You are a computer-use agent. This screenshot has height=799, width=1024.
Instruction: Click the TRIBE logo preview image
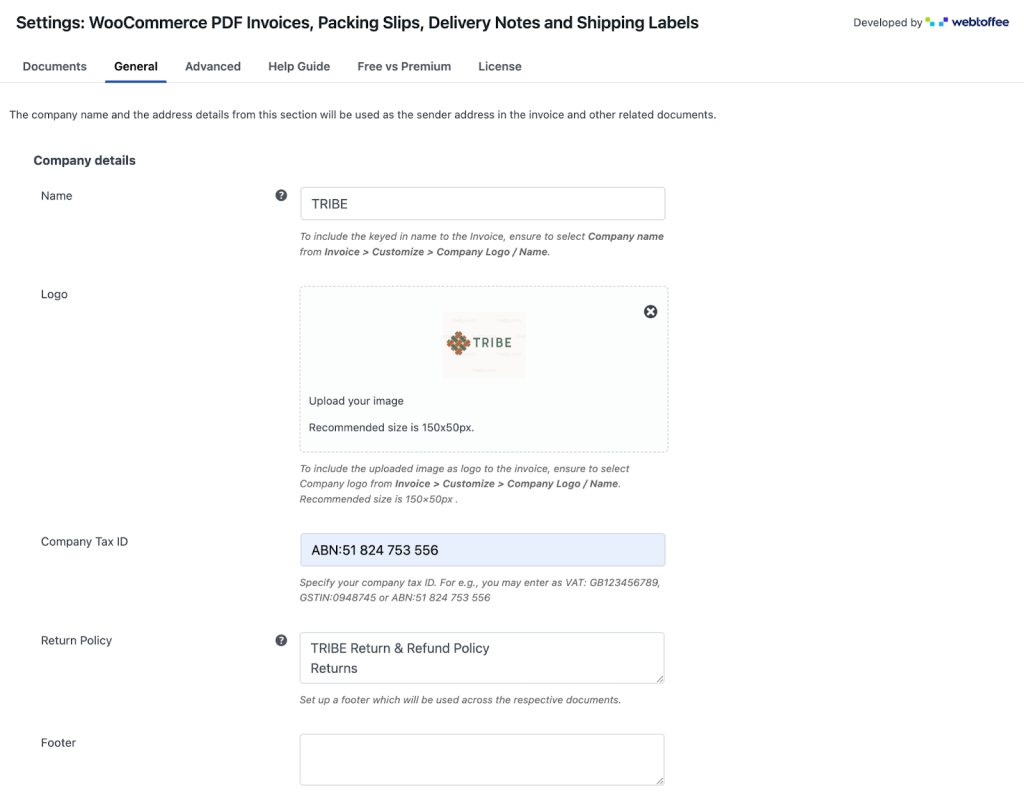coord(483,345)
